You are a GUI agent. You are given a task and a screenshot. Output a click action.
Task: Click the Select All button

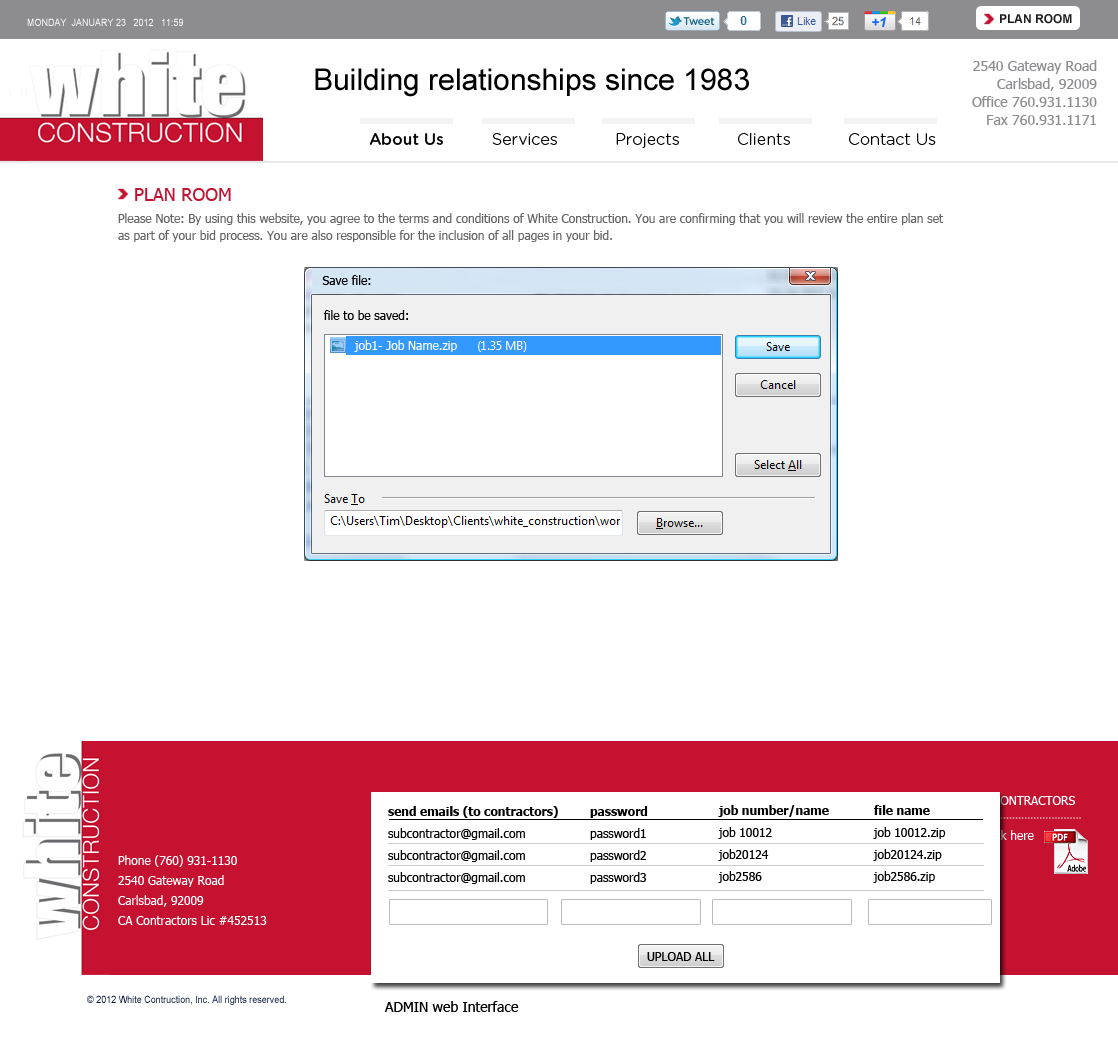tap(777, 465)
